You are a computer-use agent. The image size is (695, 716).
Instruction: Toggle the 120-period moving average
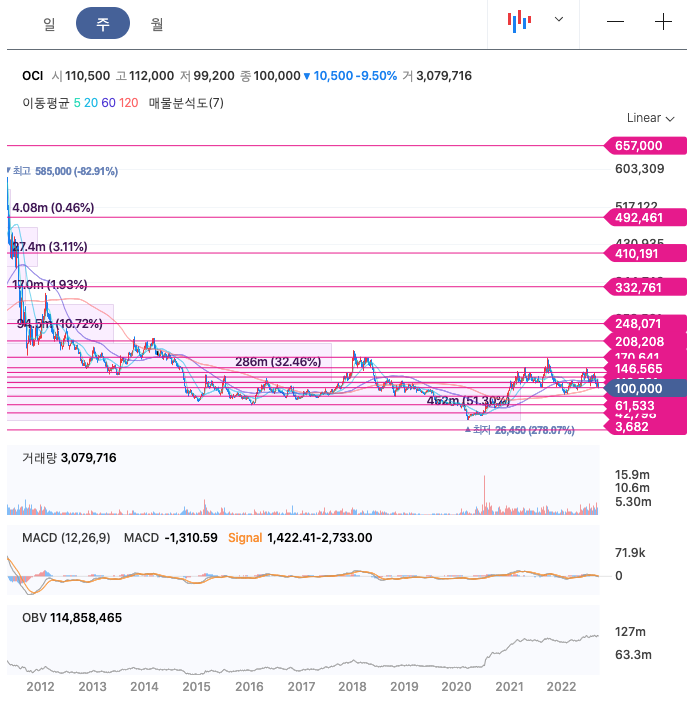click(x=128, y=103)
